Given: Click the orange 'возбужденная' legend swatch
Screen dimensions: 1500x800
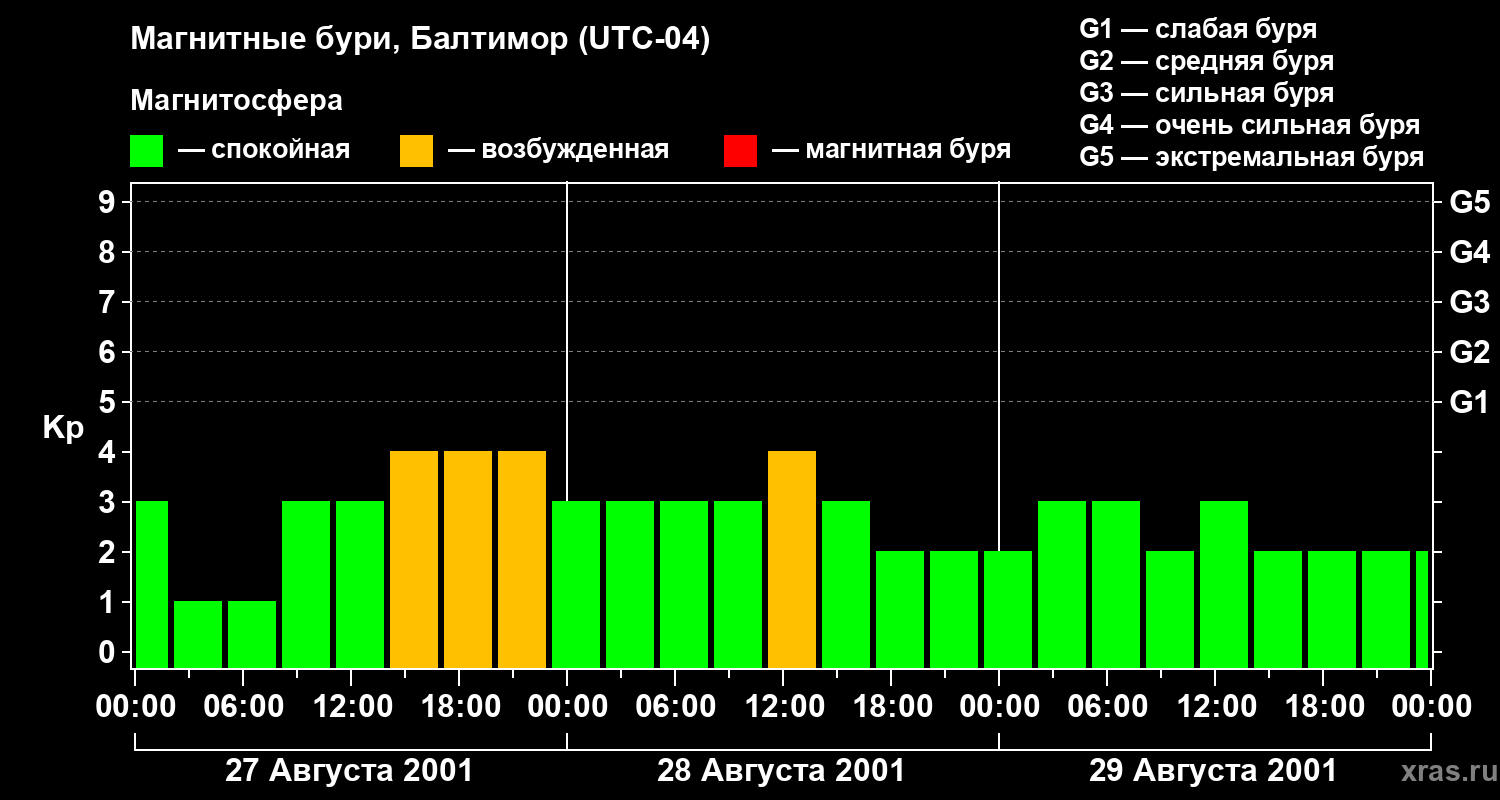Looking at the screenshot, I should [x=416, y=151].
